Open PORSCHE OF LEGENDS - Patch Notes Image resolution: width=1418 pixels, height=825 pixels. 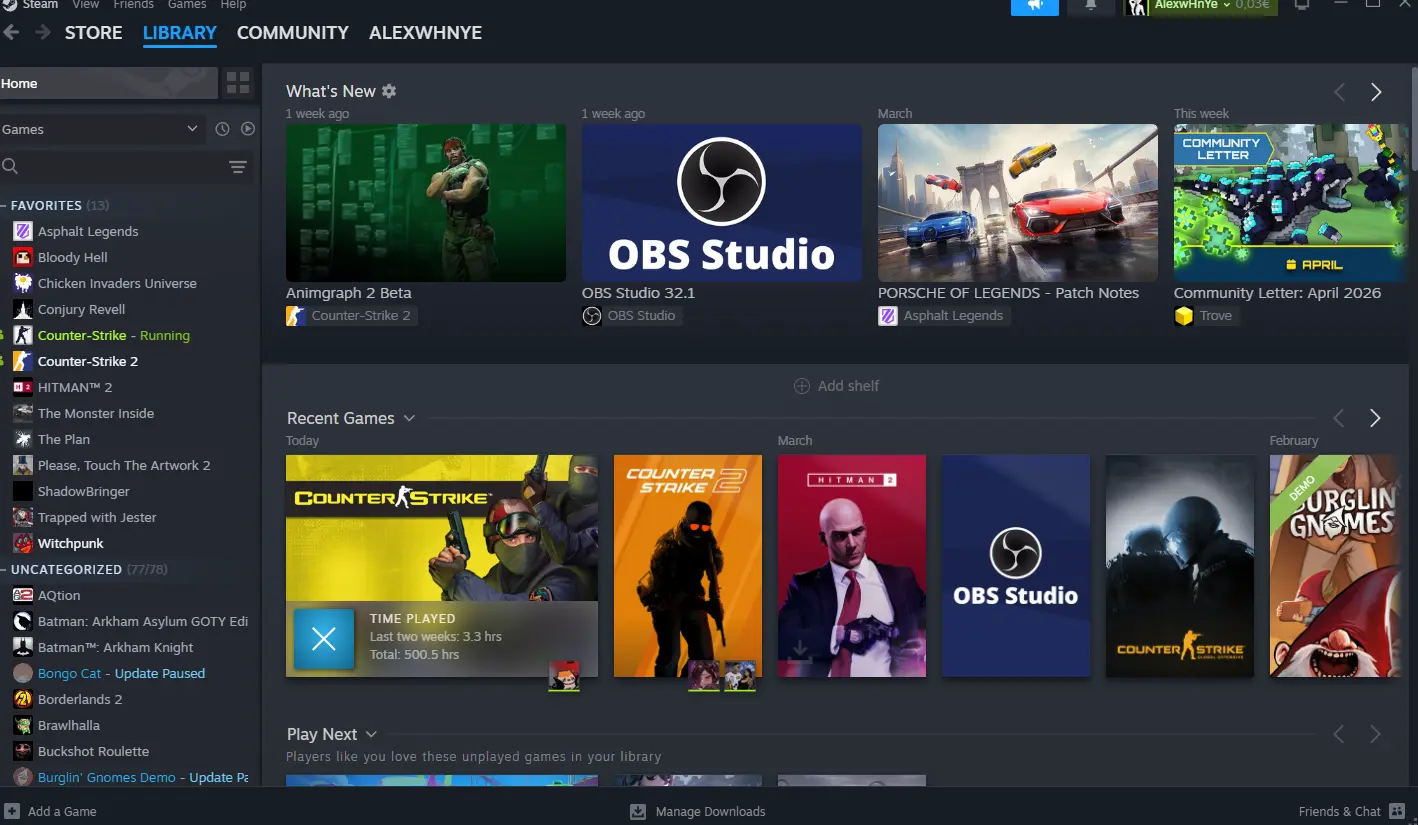(1008, 293)
